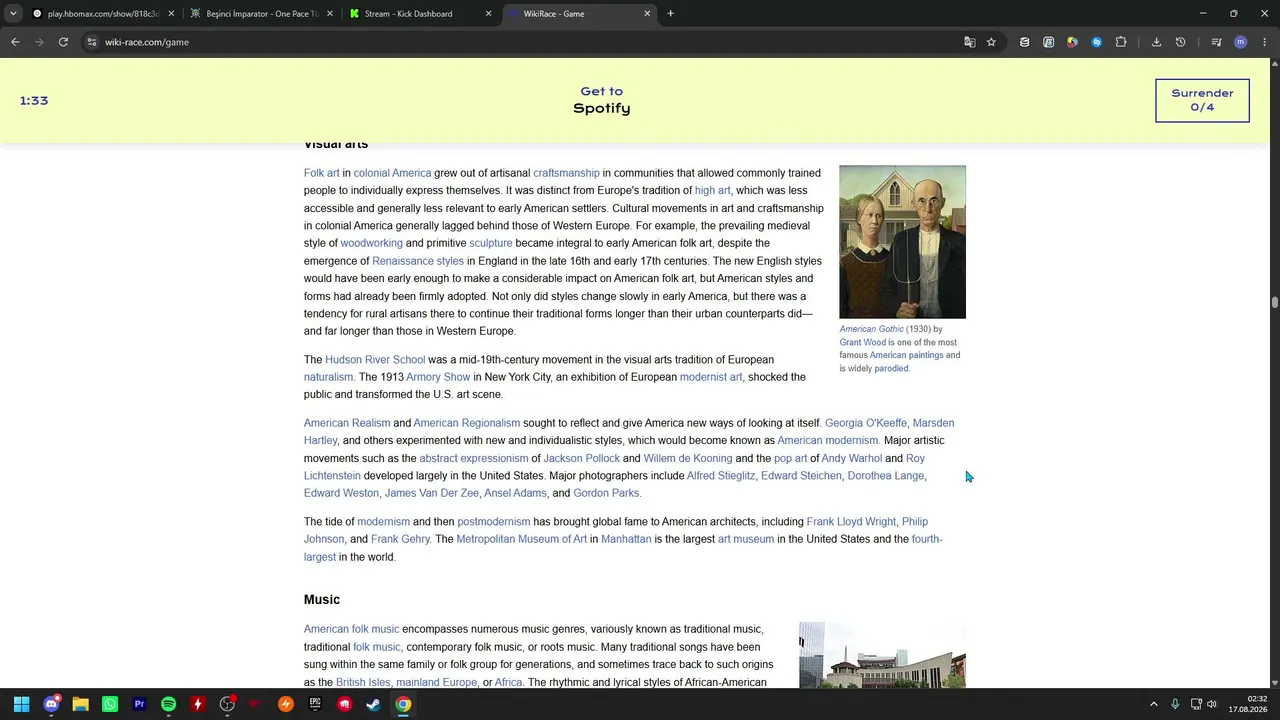The image size is (1280, 720).
Task: Open the browser history clock icon
Action: 1180,42
